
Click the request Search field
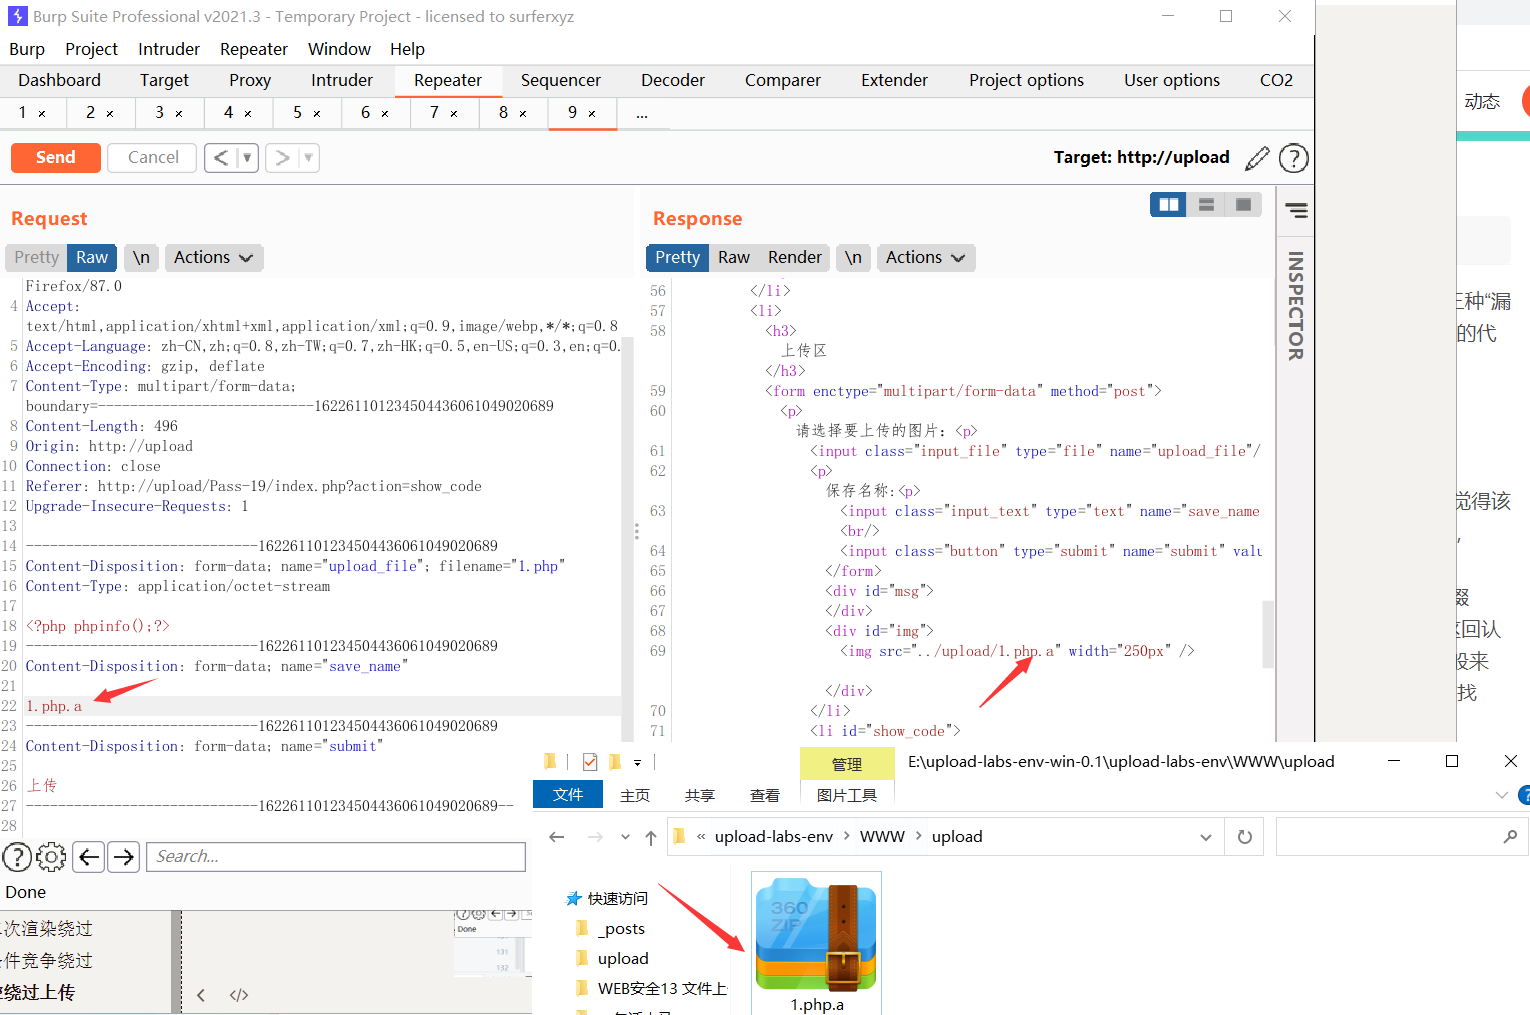pyautogui.click(x=336, y=857)
